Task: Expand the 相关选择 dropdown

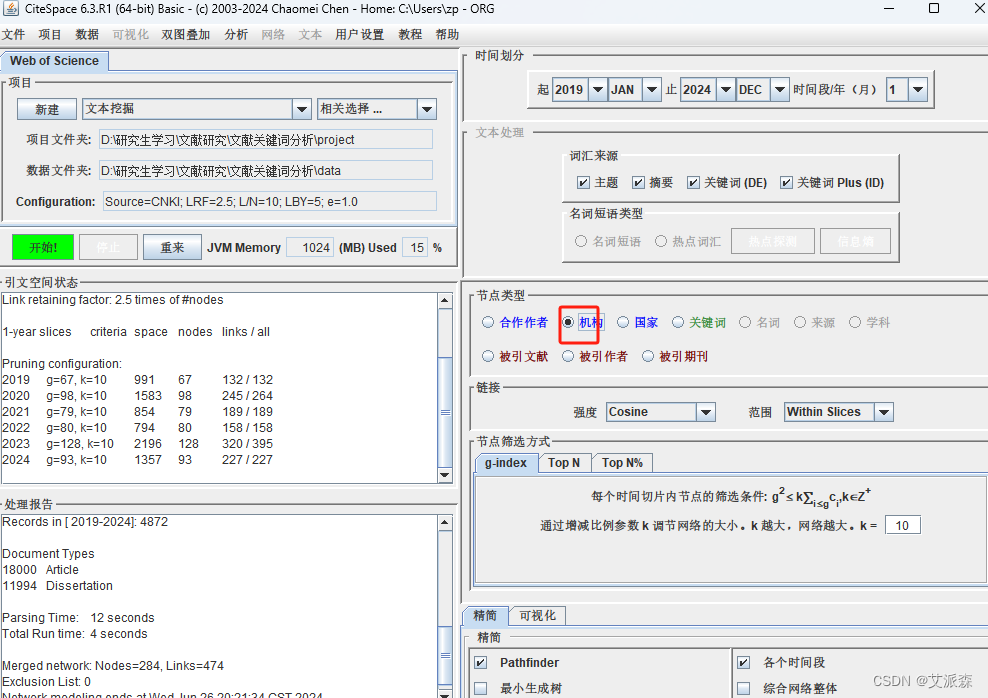Action: pyautogui.click(x=427, y=109)
